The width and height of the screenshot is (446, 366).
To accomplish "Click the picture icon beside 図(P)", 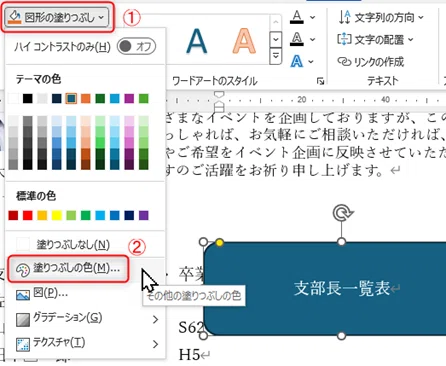I will (x=23, y=295).
